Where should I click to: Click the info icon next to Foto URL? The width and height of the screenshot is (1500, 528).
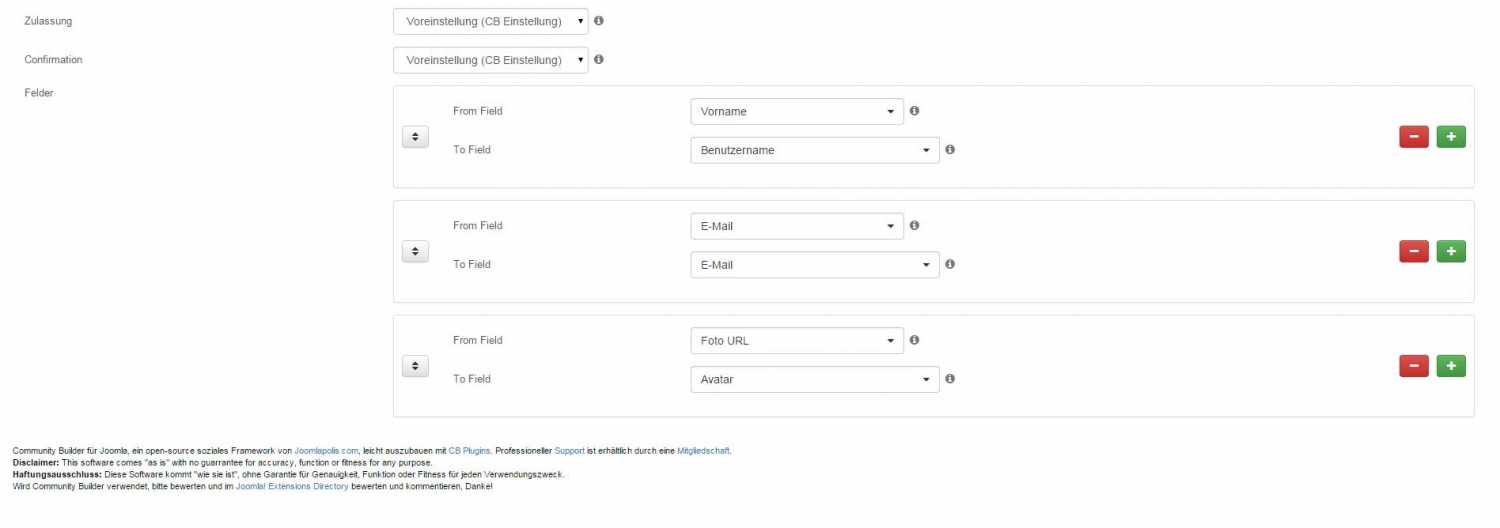tap(914, 340)
